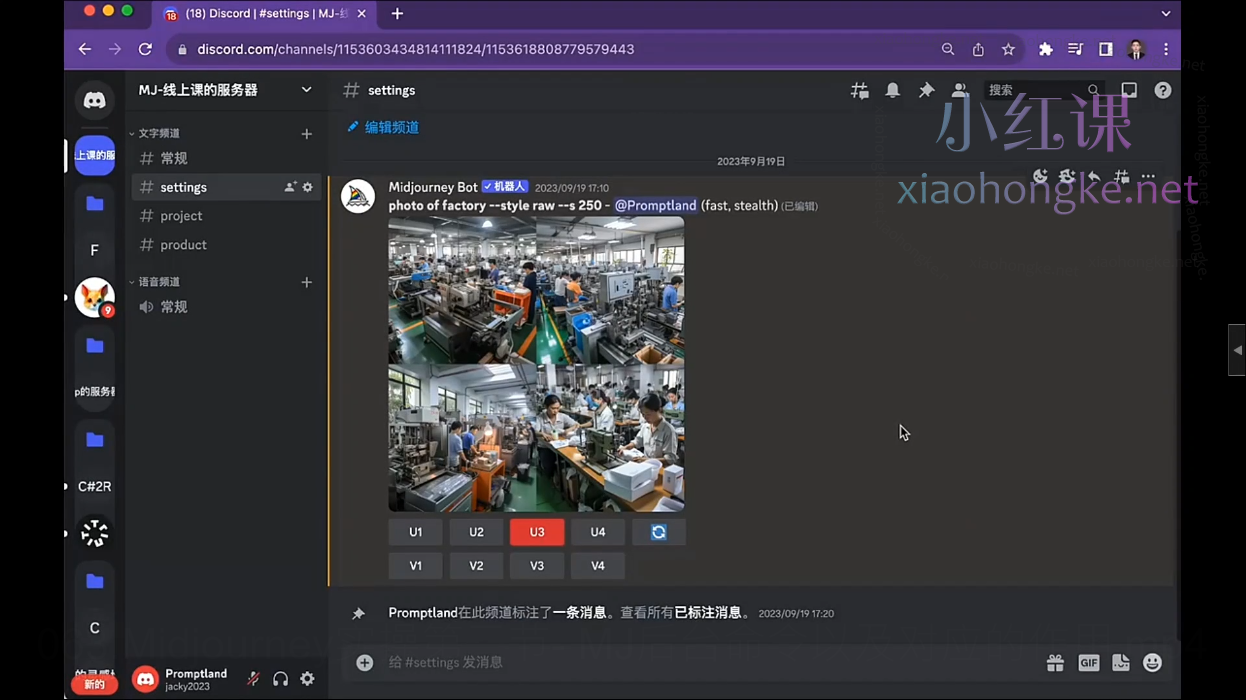Image resolution: width=1246 pixels, height=700 pixels.
Task: Open the product channel
Action: coord(226,245)
